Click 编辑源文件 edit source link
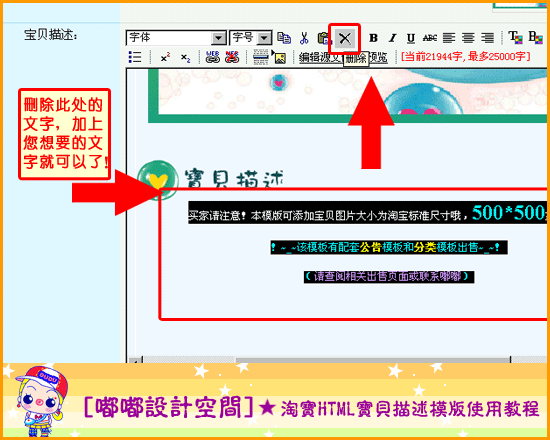This screenshot has width=550, height=440. click(320, 57)
